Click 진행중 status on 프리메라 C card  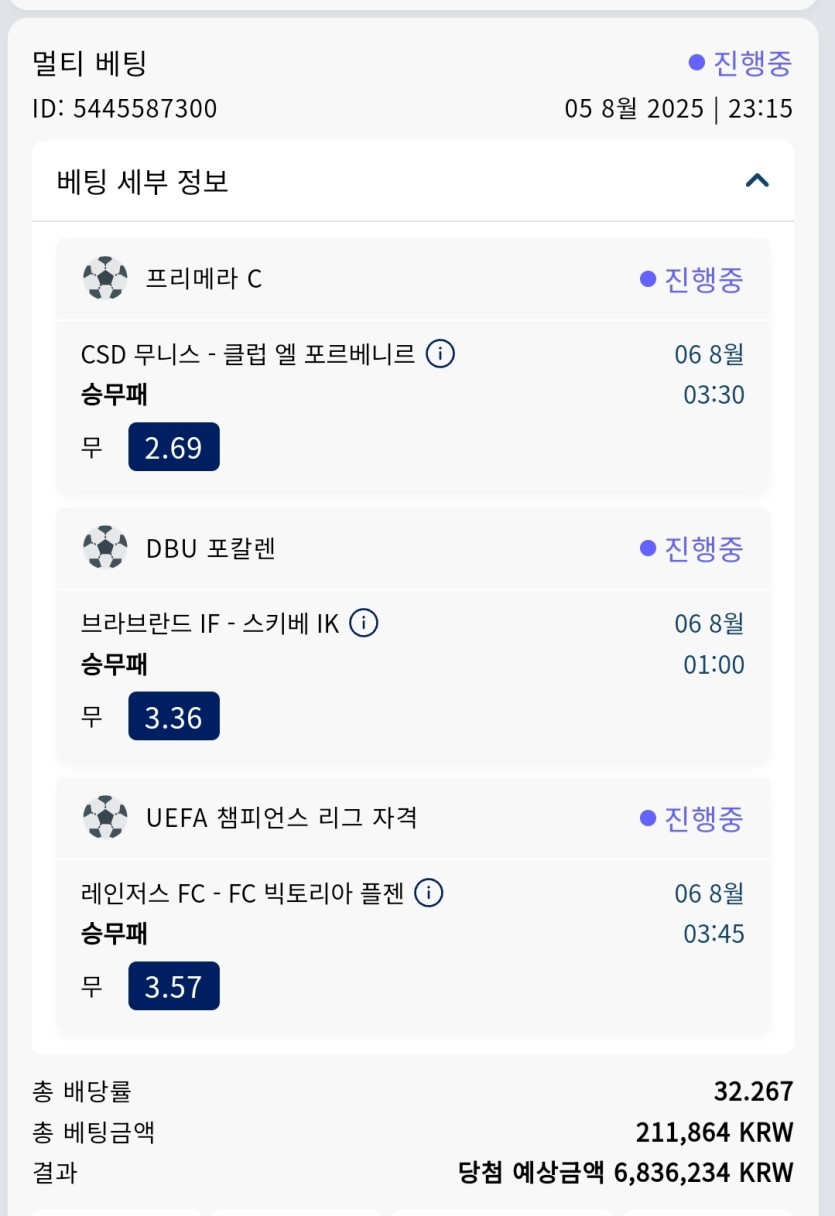692,279
